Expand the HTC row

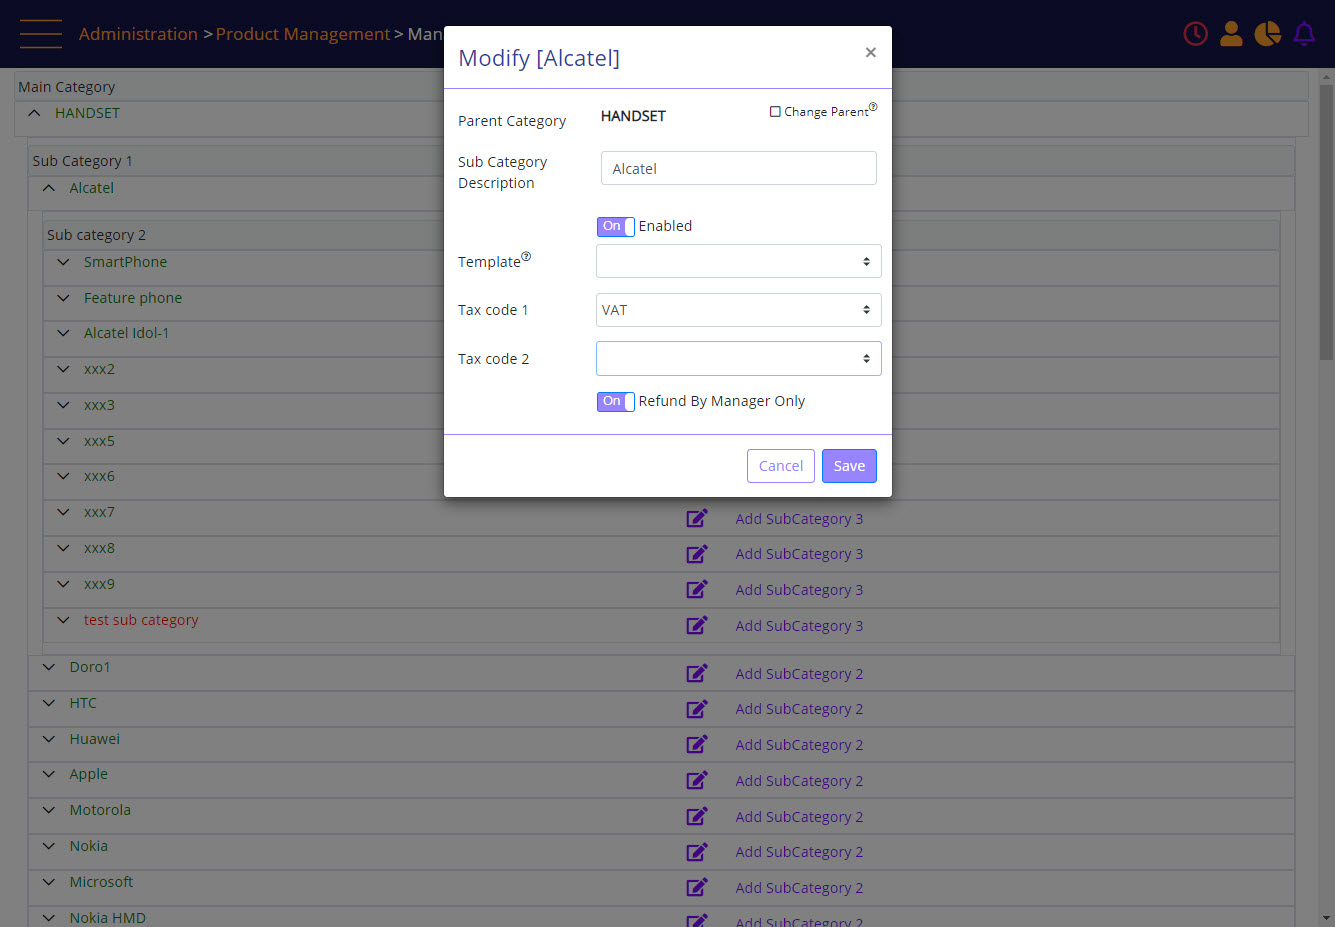[x=49, y=703]
